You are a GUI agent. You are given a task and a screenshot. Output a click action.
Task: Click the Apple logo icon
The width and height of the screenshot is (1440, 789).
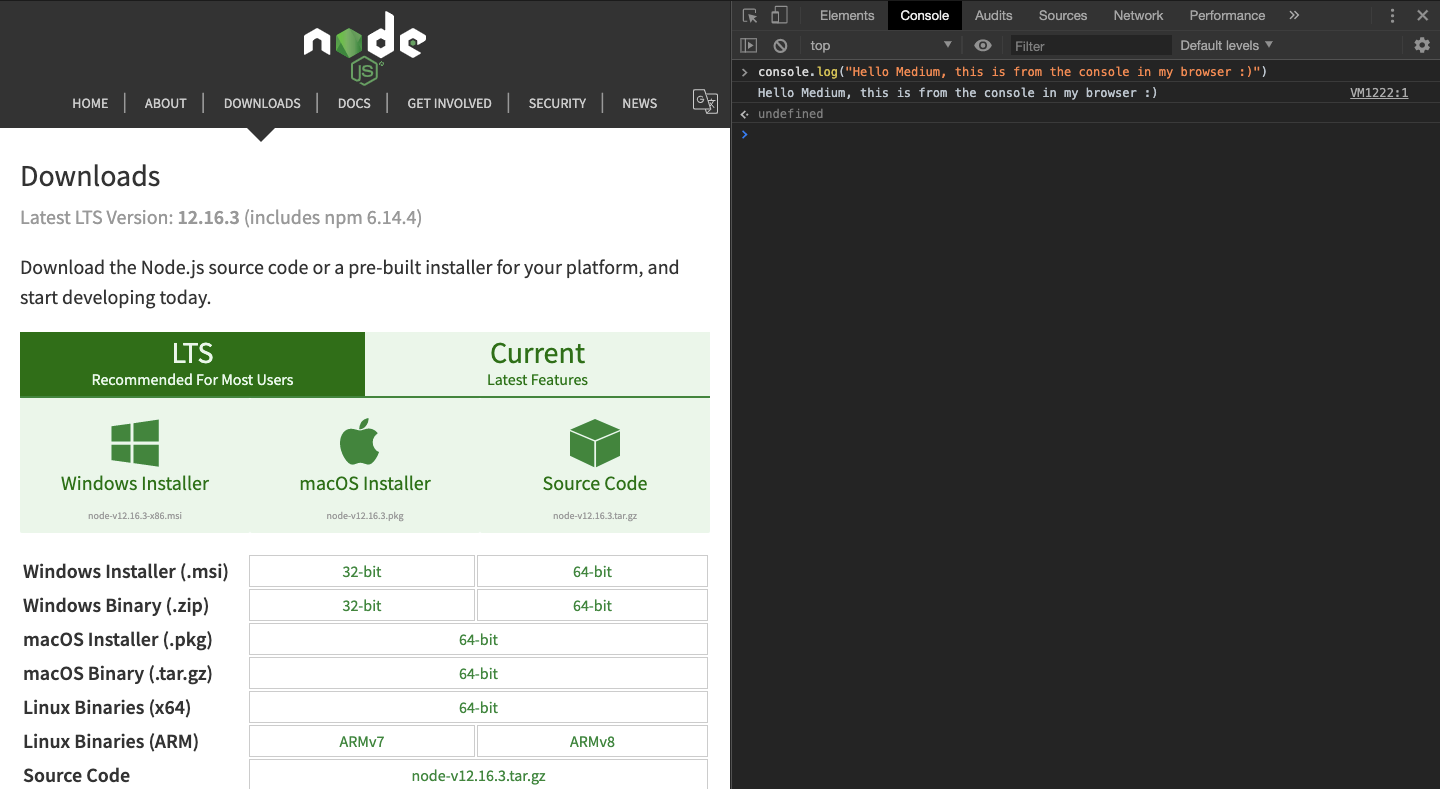pos(360,441)
